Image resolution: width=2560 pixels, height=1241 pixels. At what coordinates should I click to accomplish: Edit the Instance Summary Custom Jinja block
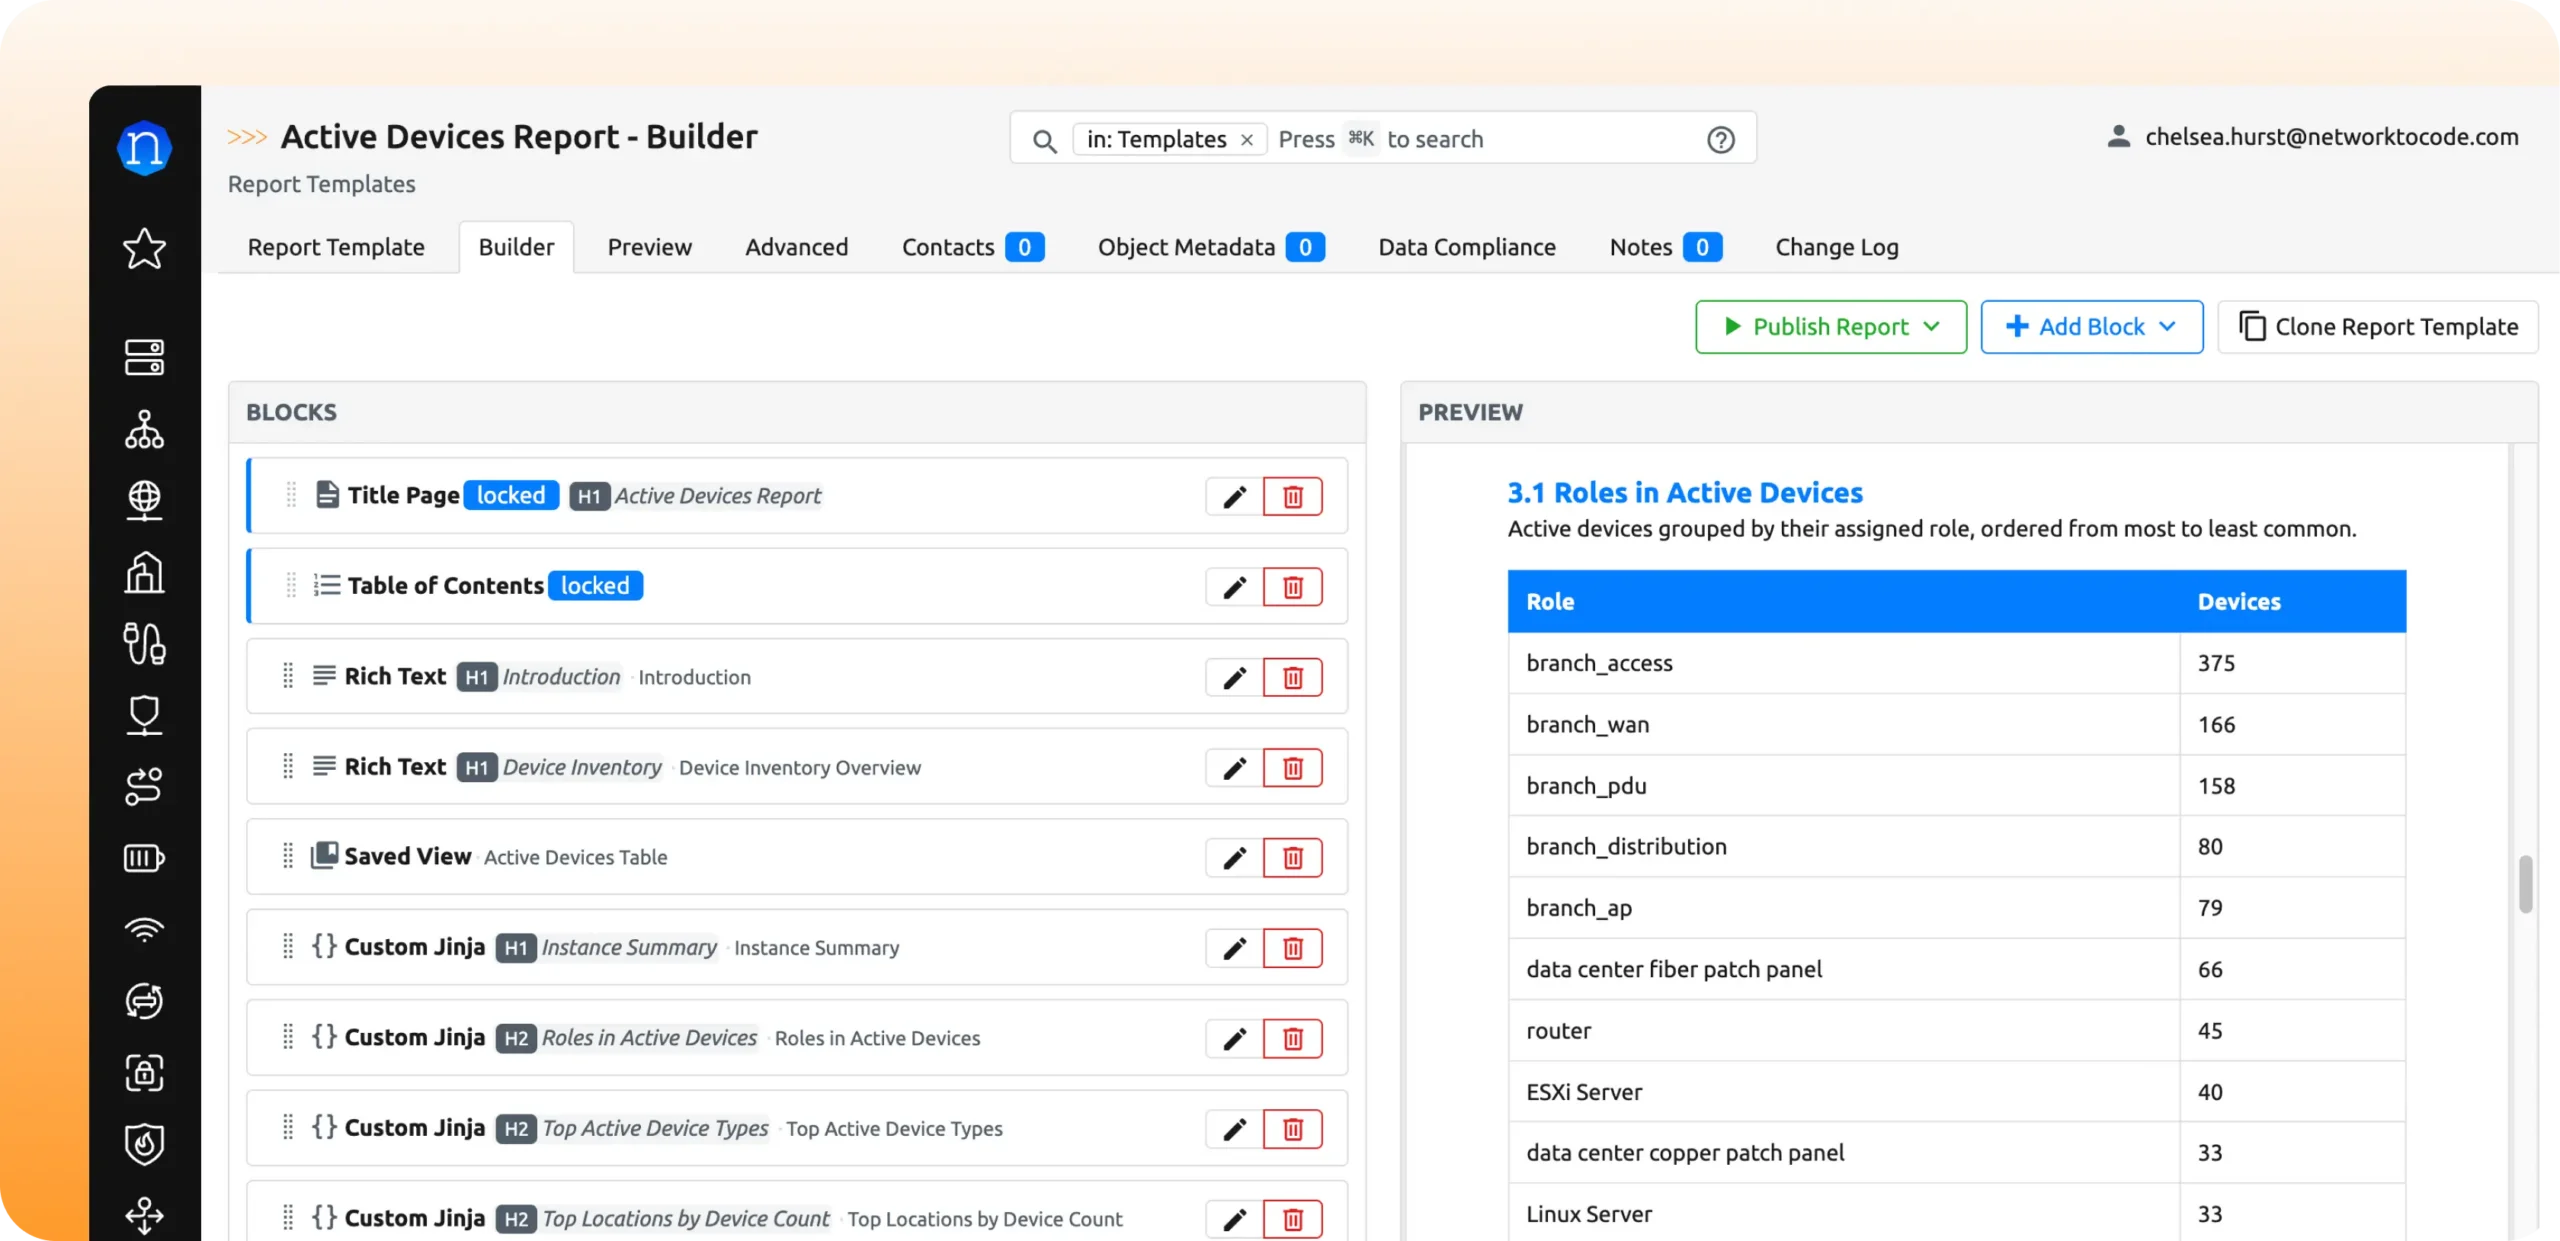click(1234, 948)
